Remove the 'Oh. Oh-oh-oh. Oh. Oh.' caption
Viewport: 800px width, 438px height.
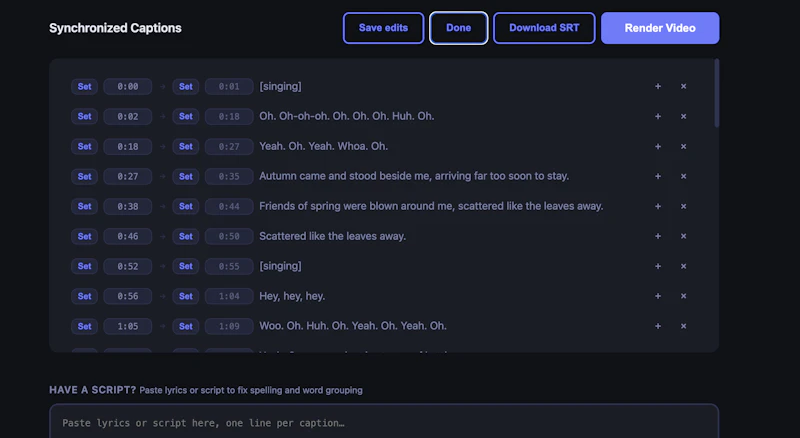(683, 116)
